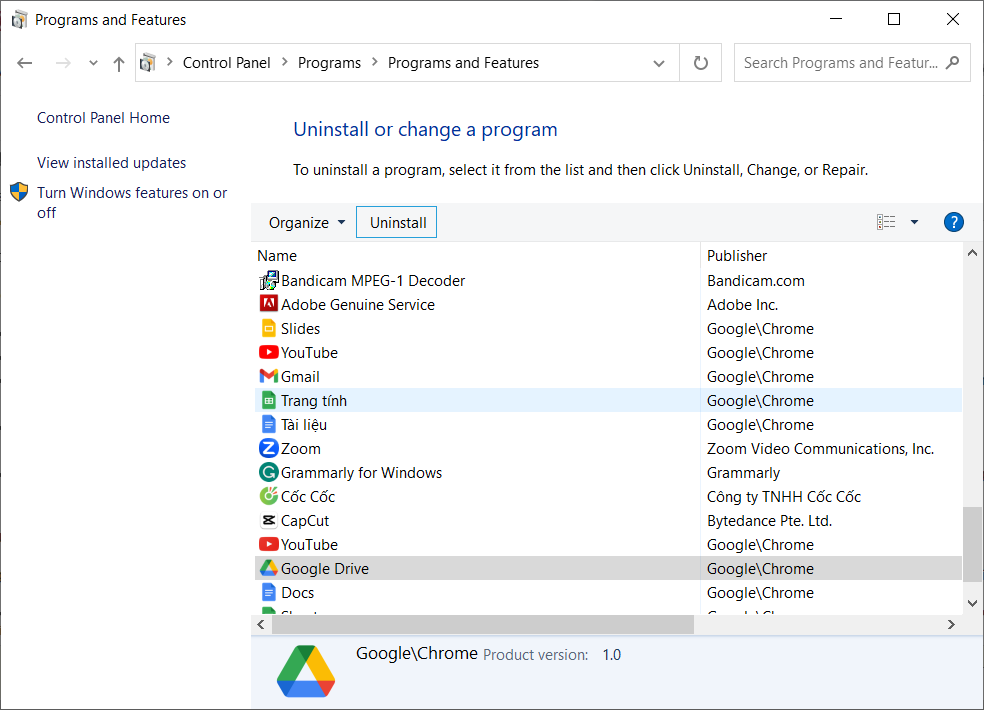984x710 pixels.
Task: Open the Organize dropdown menu
Action: click(x=307, y=223)
